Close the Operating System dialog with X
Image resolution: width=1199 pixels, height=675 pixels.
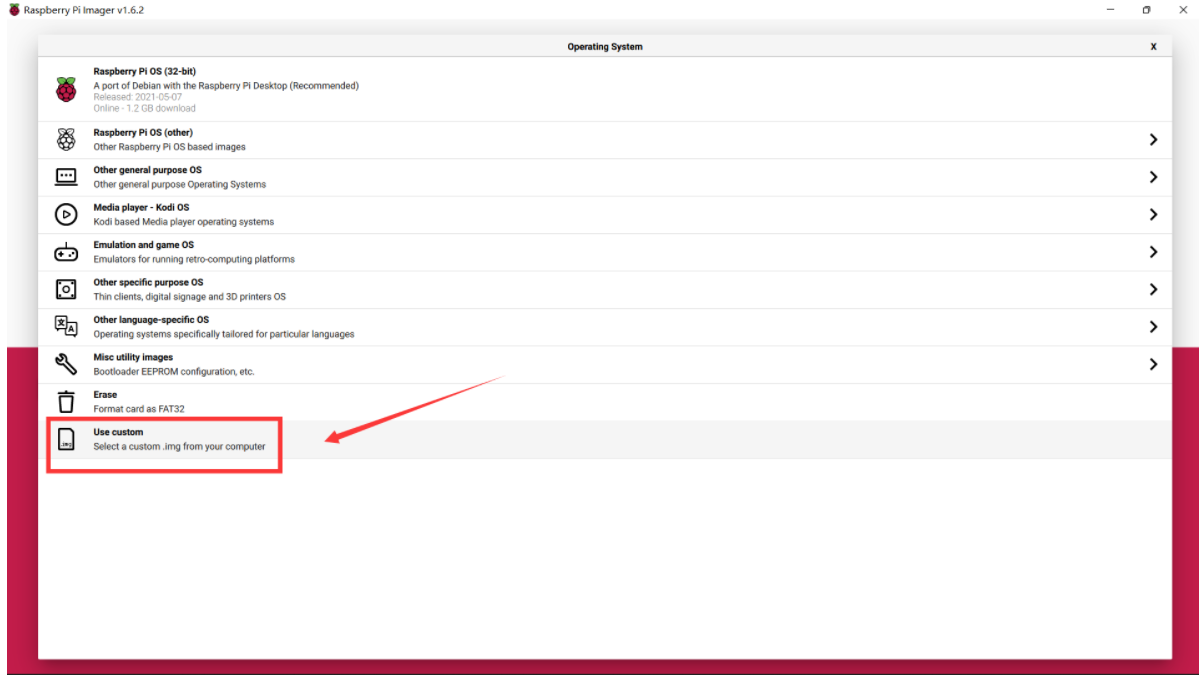pyautogui.click(x=1153, y=47)
